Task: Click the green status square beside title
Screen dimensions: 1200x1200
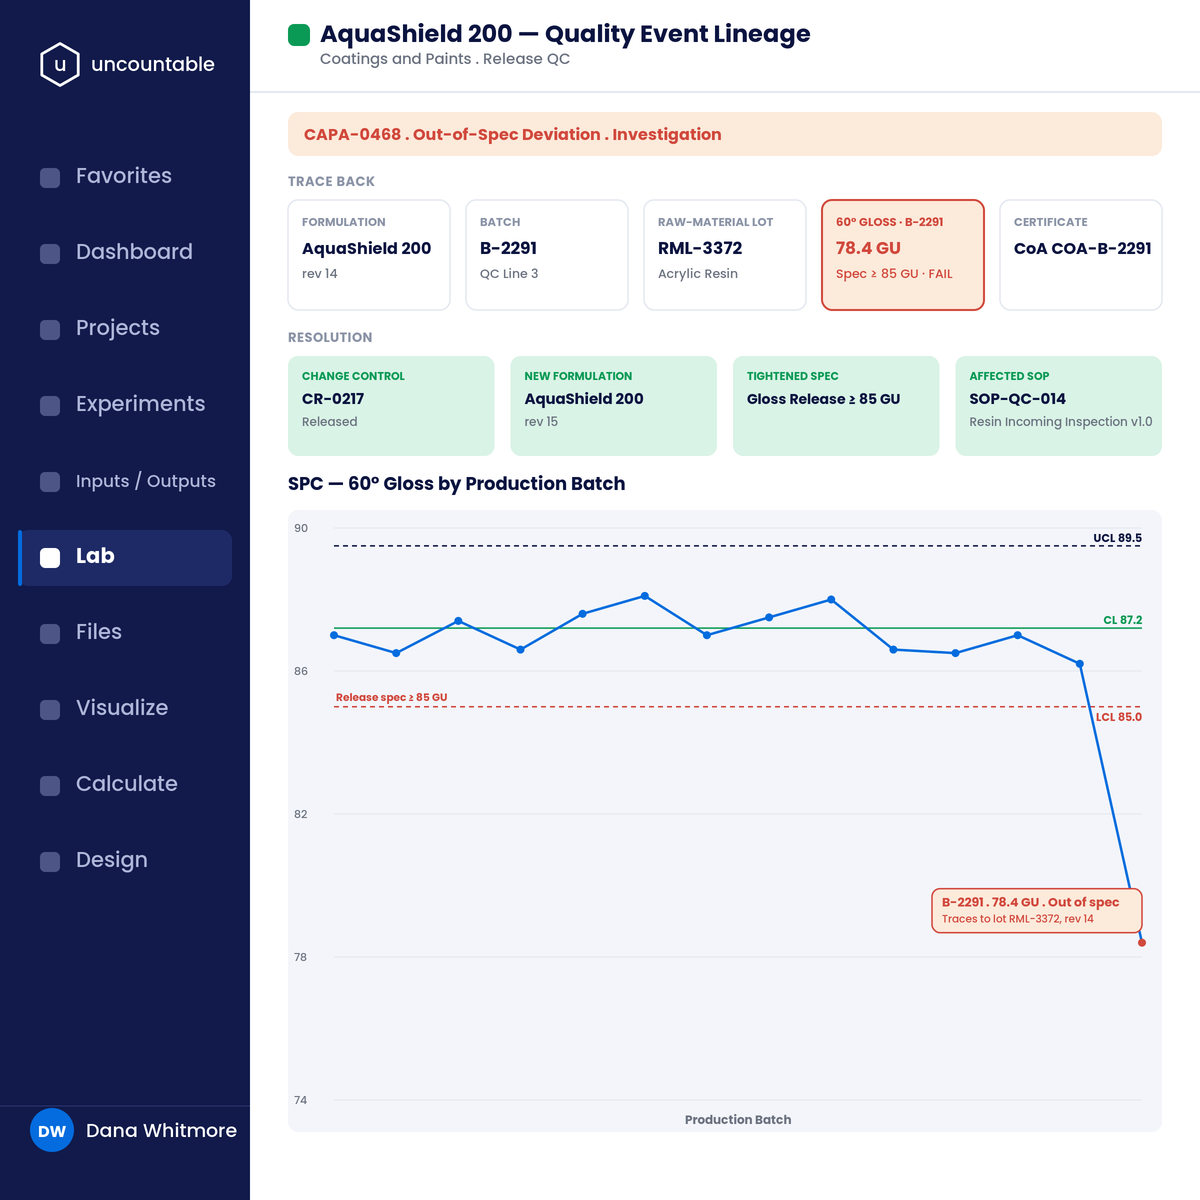Action: tap(299, 35)
